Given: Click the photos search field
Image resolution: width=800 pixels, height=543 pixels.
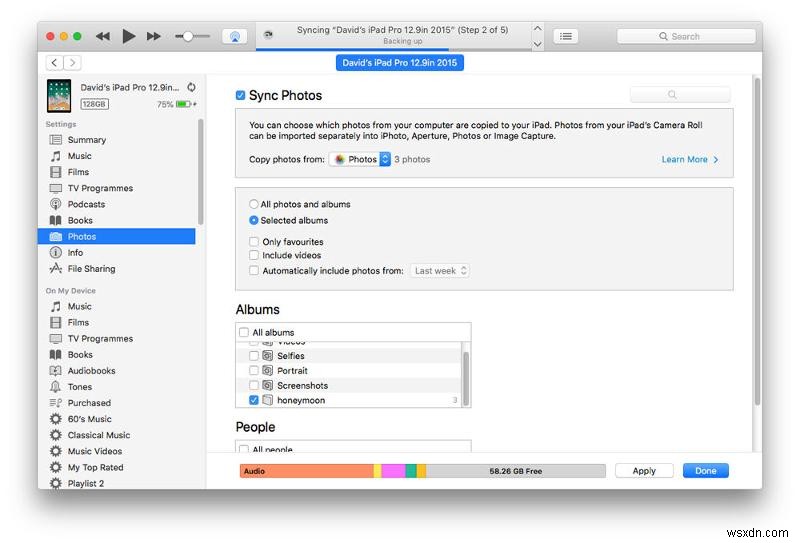Looking at the screenshot, I should tap(681, 94).
